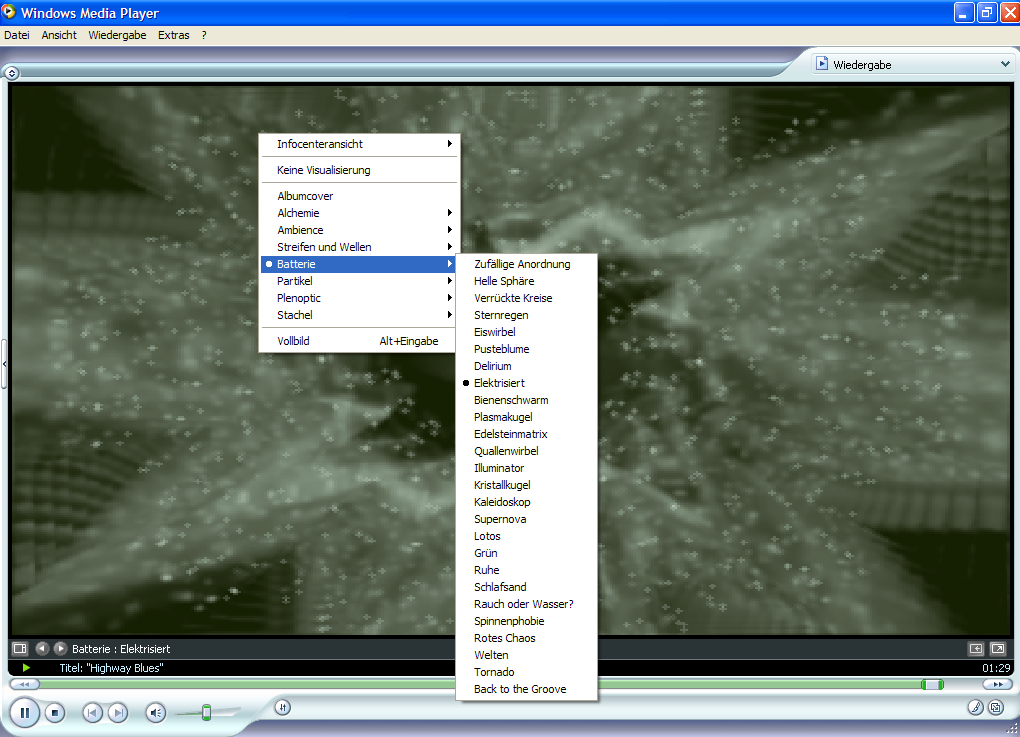Viewport: 1020px width, 737px height.
Task: Select Delirium preset
Action: tap(526, 366)
